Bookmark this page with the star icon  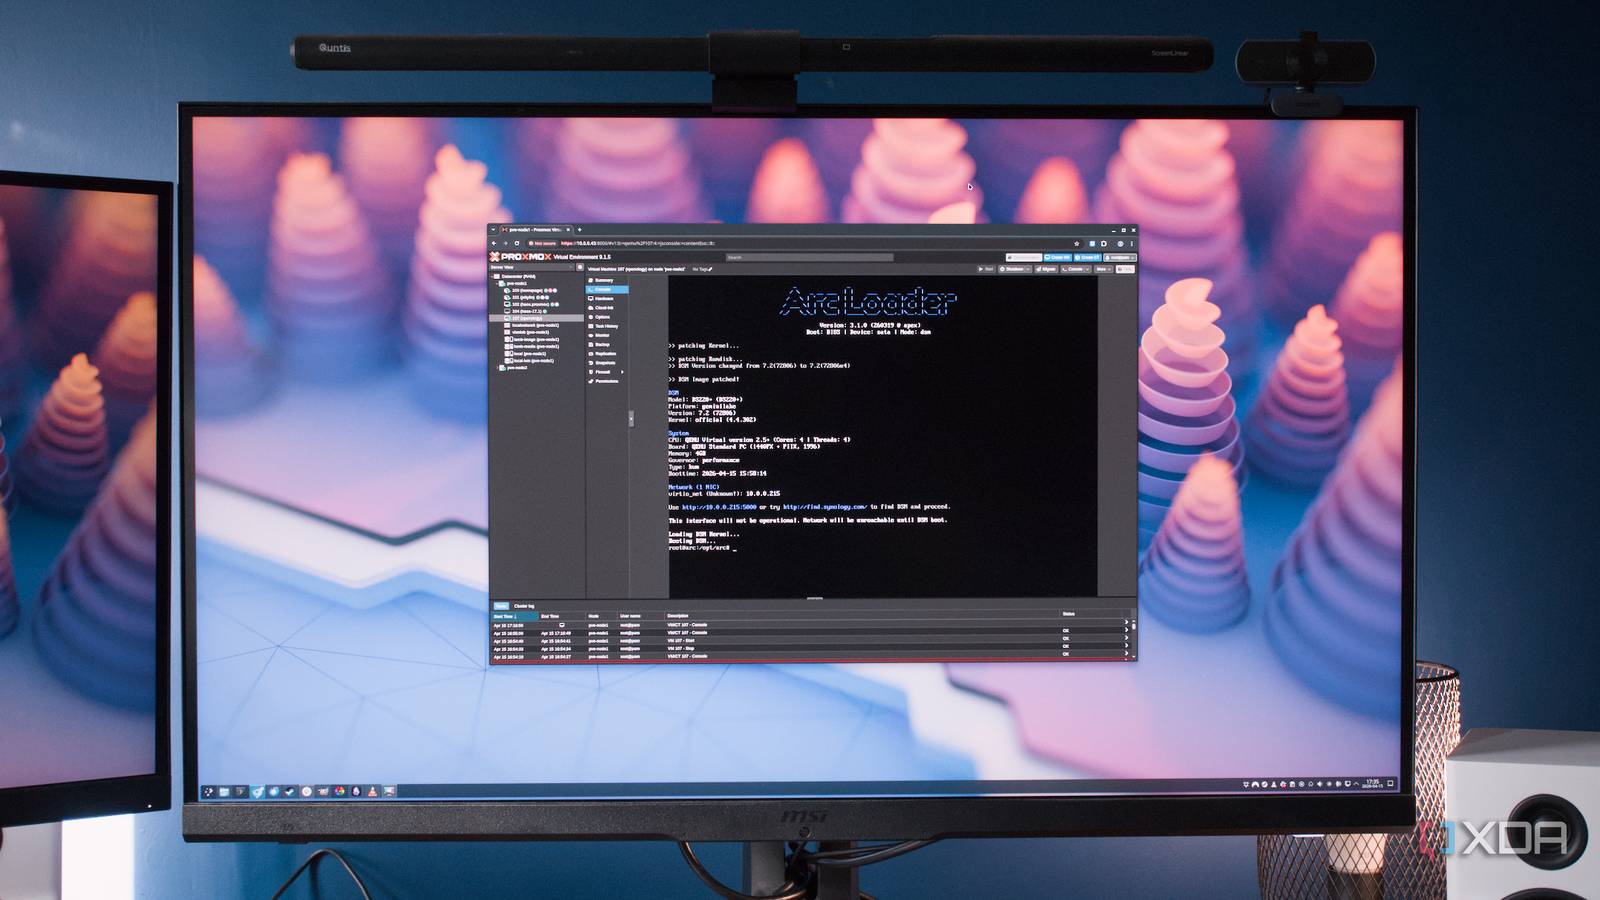pyautogui.click(x=1077, y=243)
